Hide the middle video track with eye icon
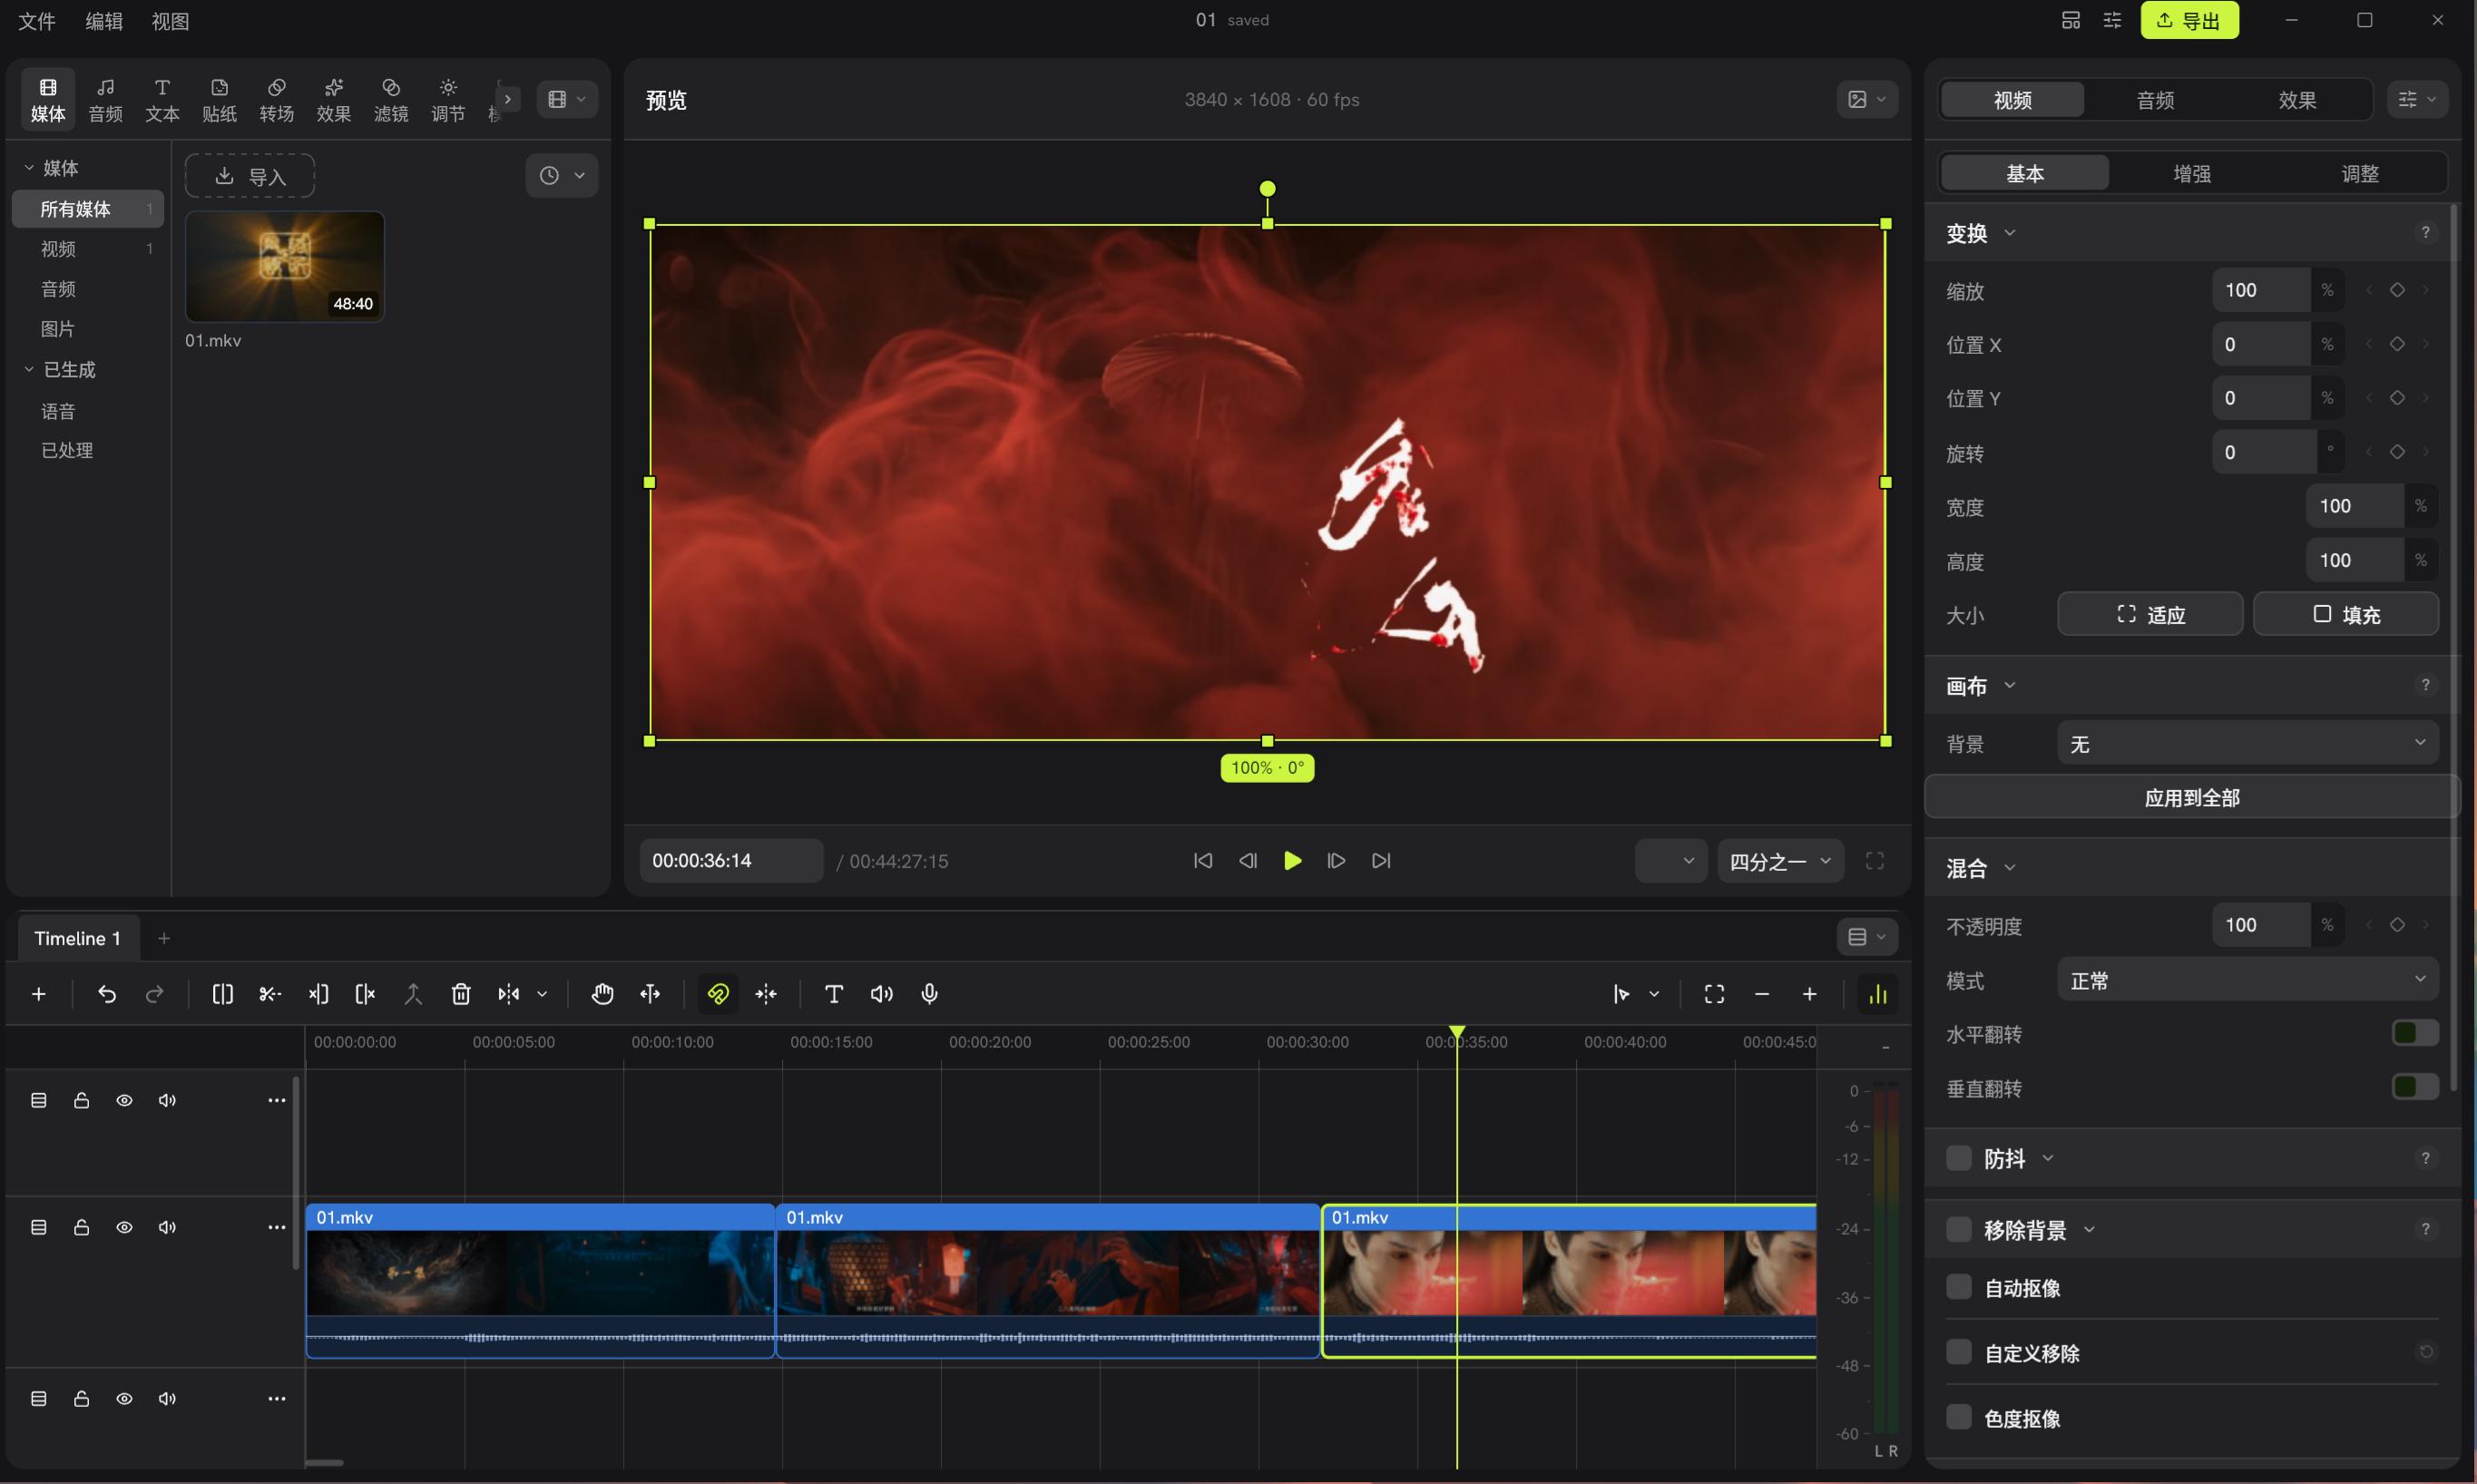The width and height of the screenshot is (2477, 1484). click(x=124, y=1227)
